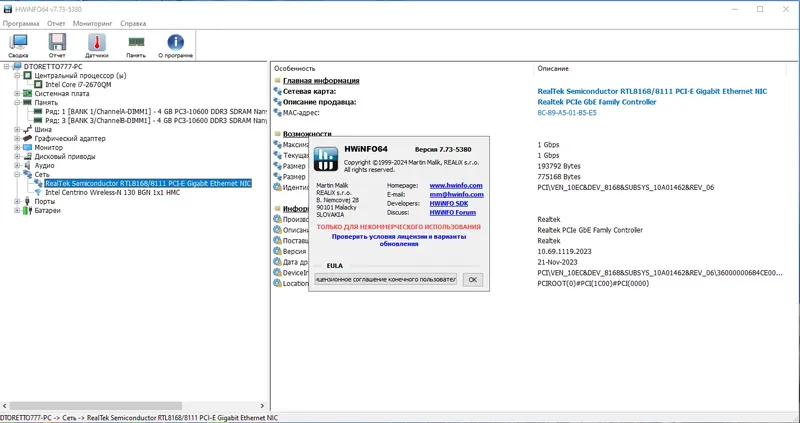Open the Программа menu
Viewport: 800px width, 423px height.
21,23
